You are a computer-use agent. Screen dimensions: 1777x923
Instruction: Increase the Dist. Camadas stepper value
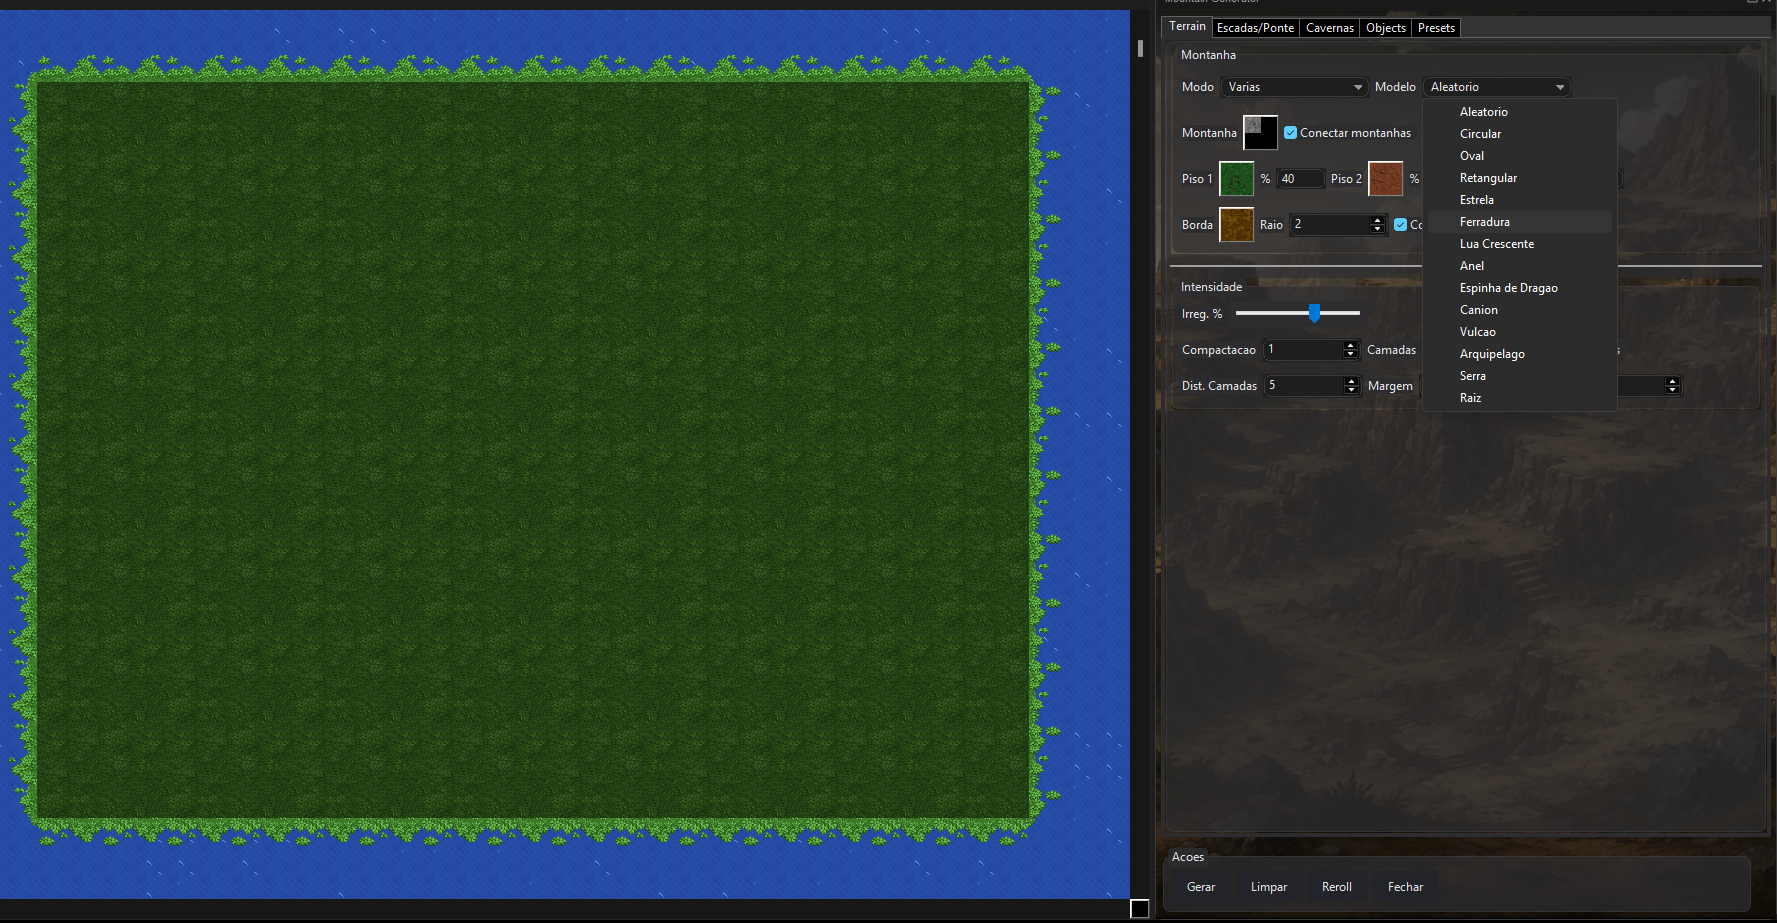coord(1352,381)
